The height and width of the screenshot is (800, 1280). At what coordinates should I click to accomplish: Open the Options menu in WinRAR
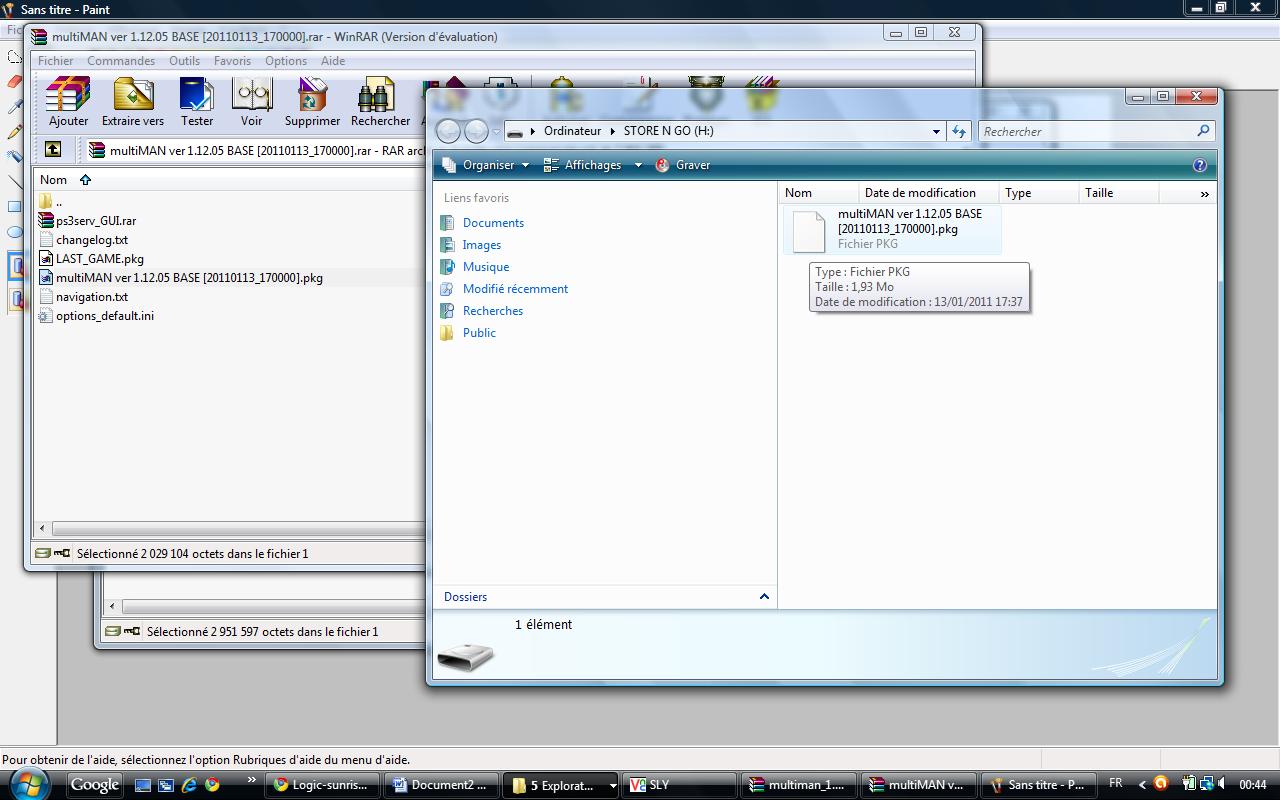click(x=286, y=61)
